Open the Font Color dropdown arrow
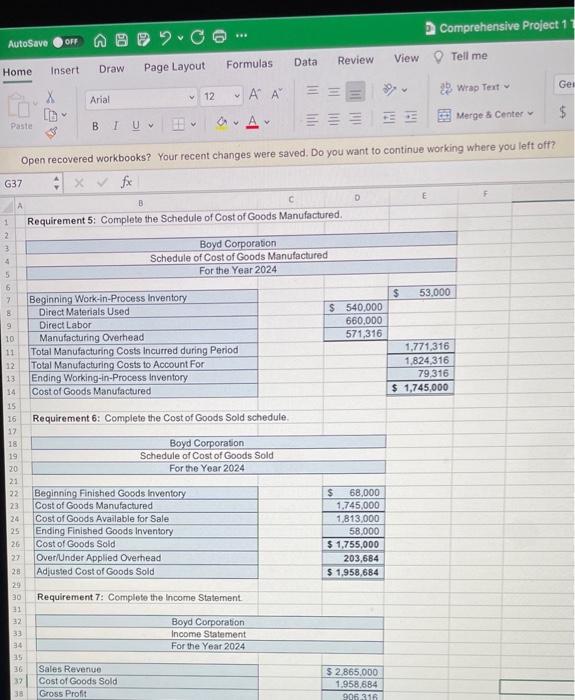 tap(267, 121)
